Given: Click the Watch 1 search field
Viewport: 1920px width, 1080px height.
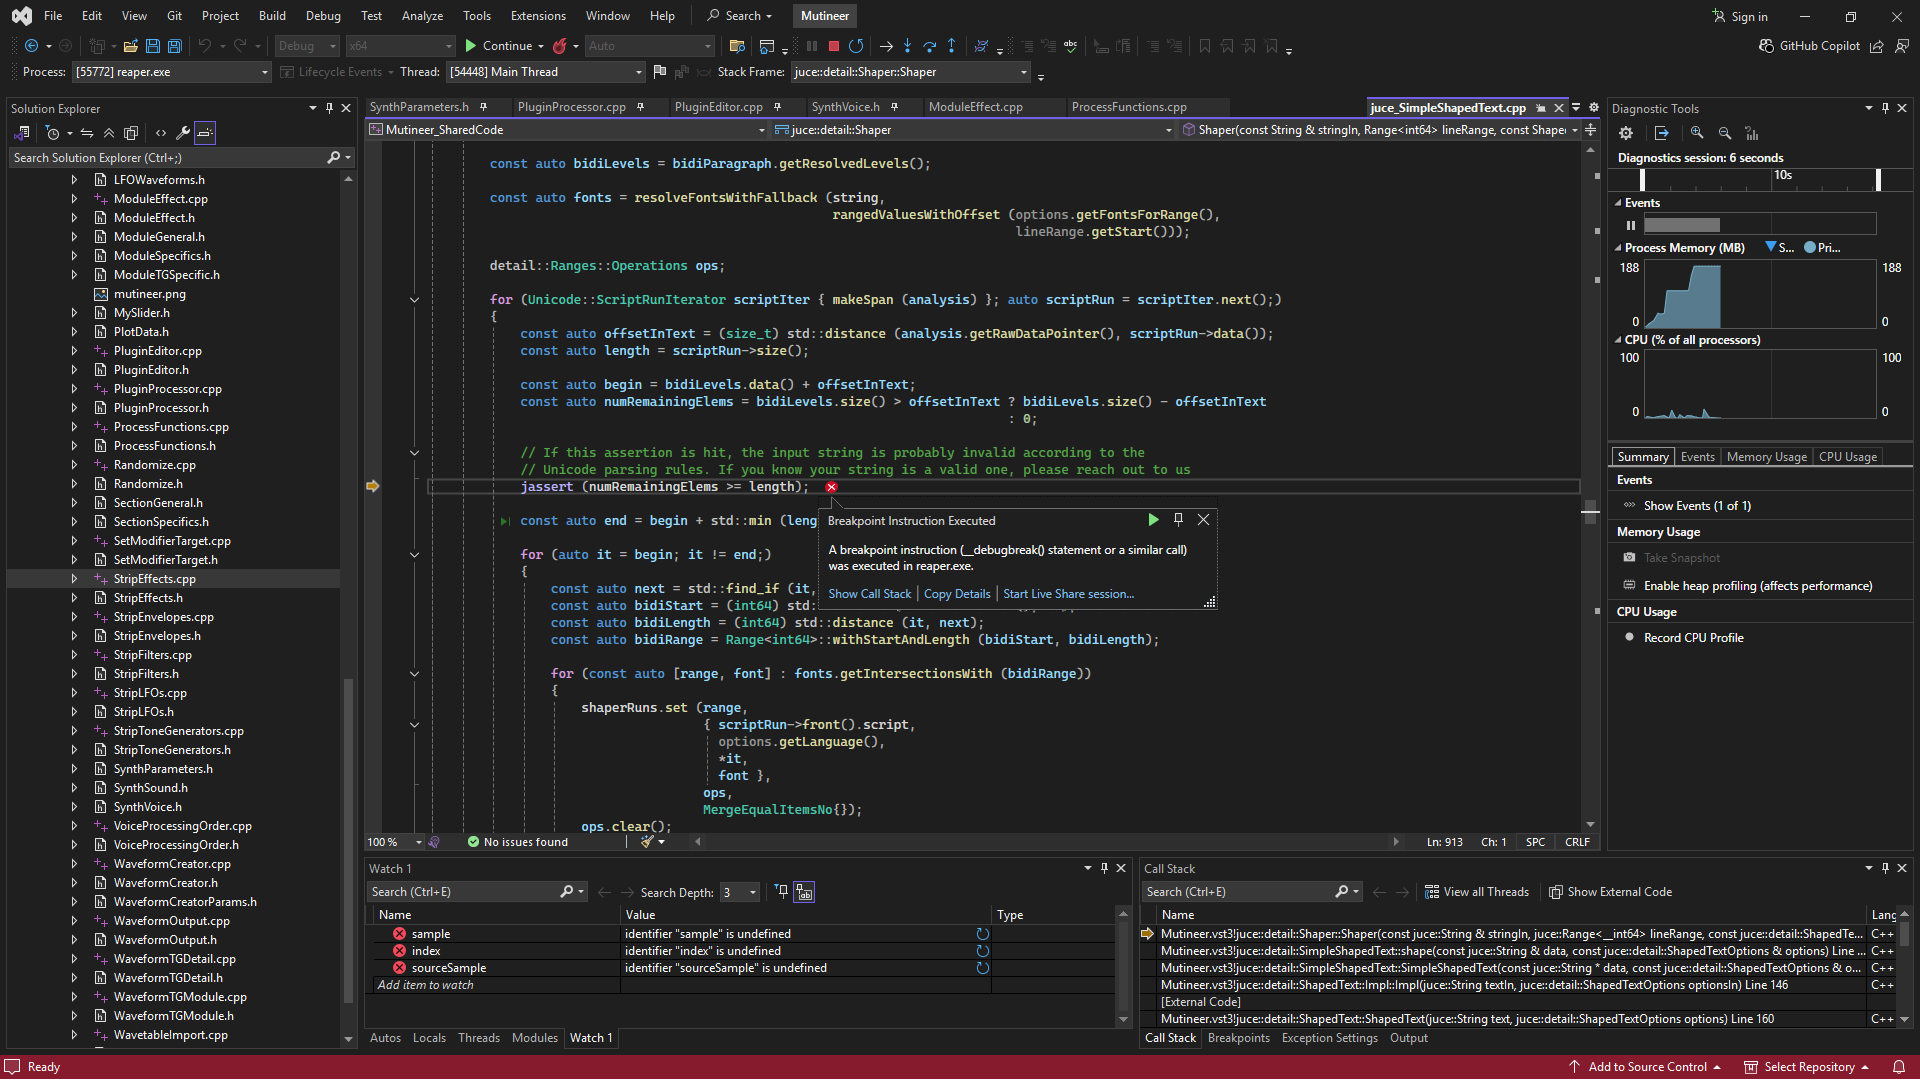Looking at the screenshot, I should [x=462, y=892].
